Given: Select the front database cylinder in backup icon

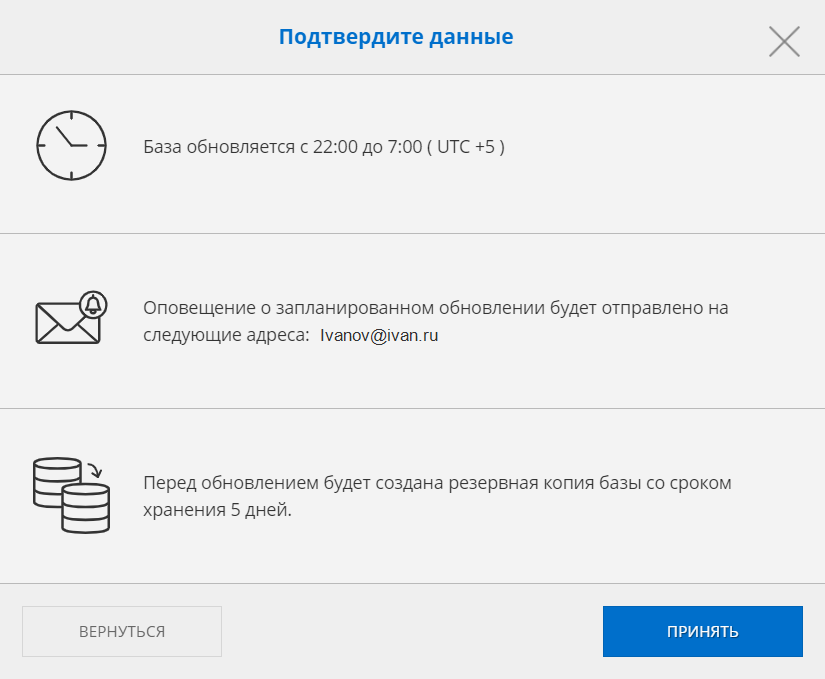Looking at the screenshot, I should (x=85, y=508).
